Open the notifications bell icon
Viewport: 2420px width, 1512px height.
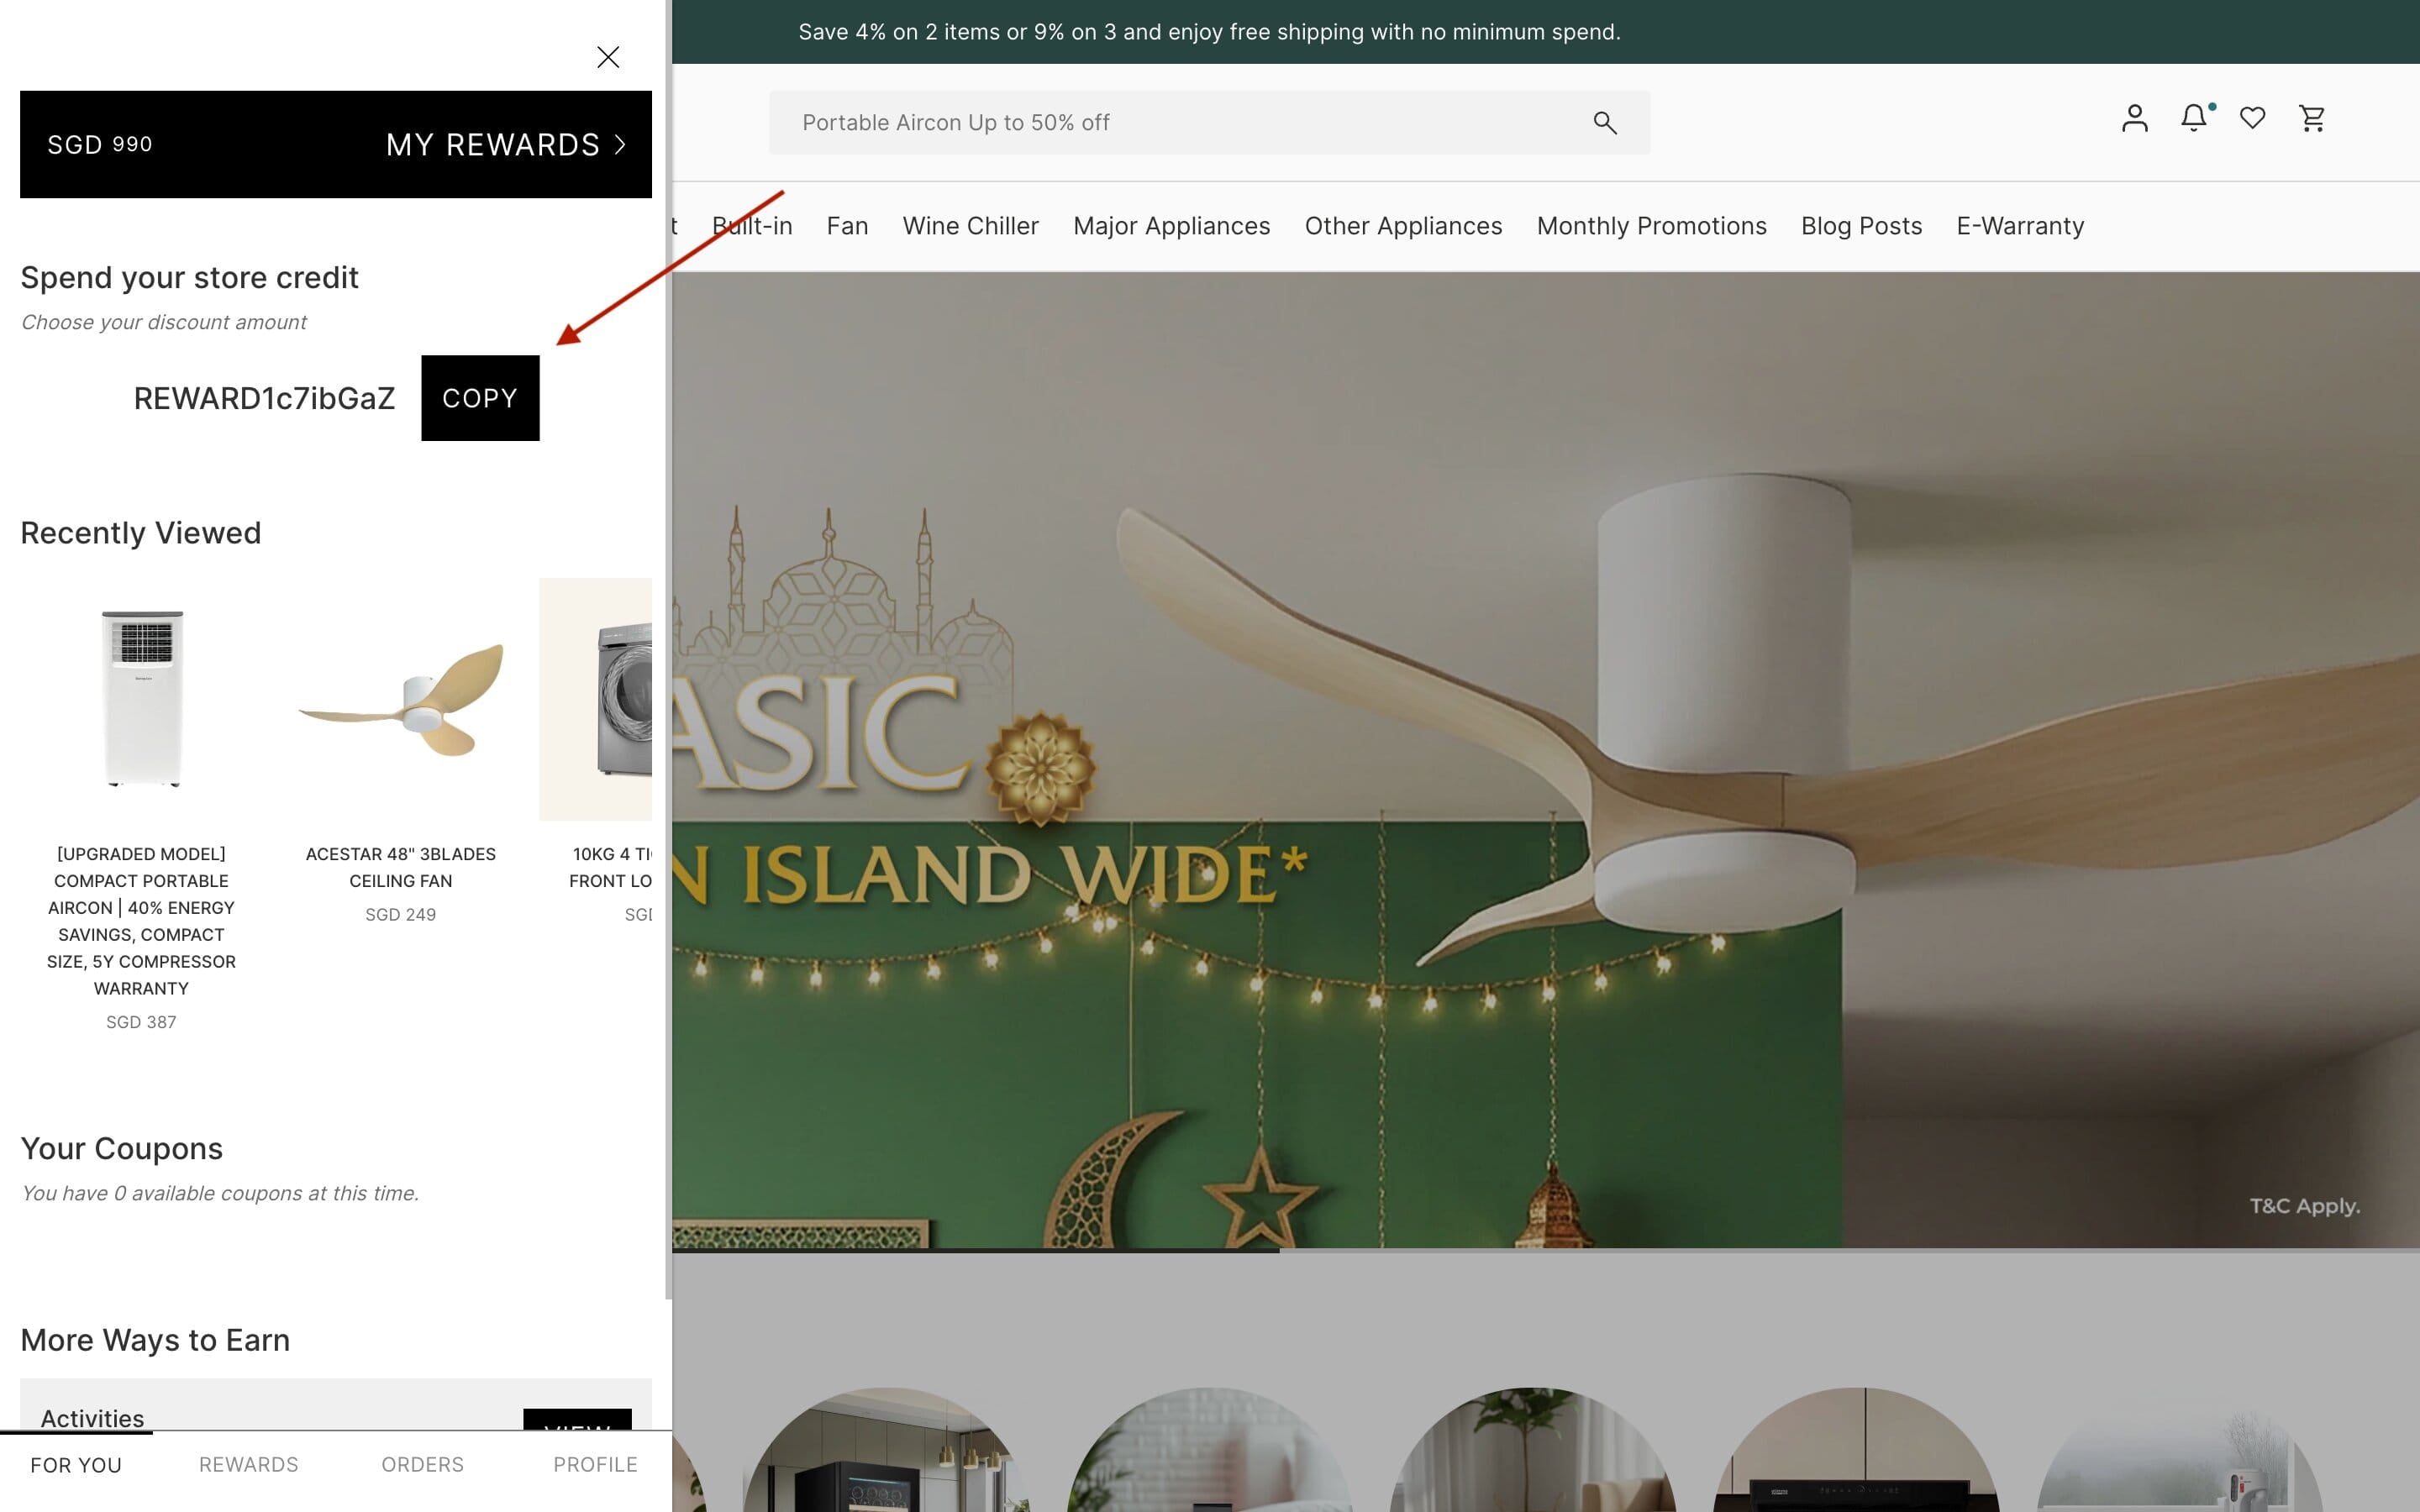(2194, 118)
